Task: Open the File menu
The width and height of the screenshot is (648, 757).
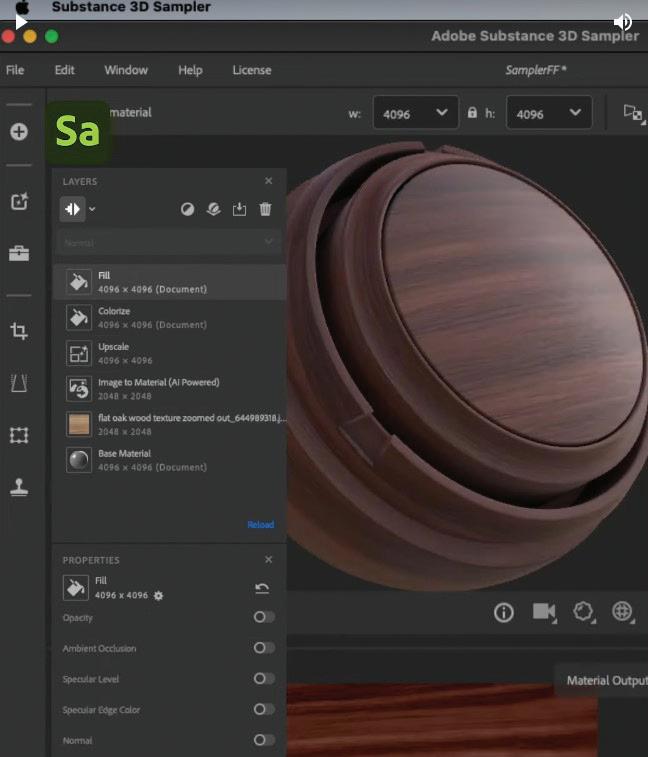Action: point(15,70)
